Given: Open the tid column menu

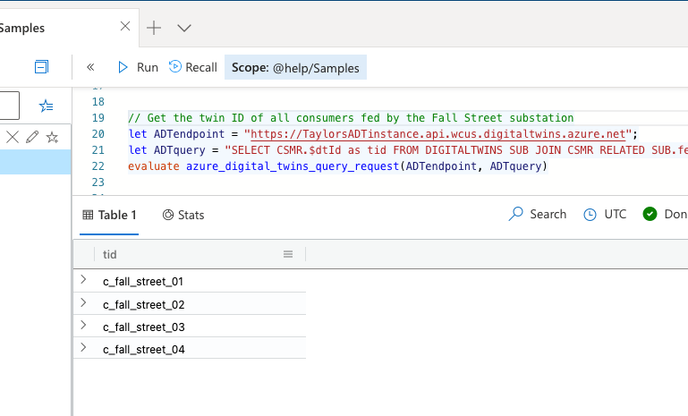Looking at the screenshot, I should tap(288, 255).
